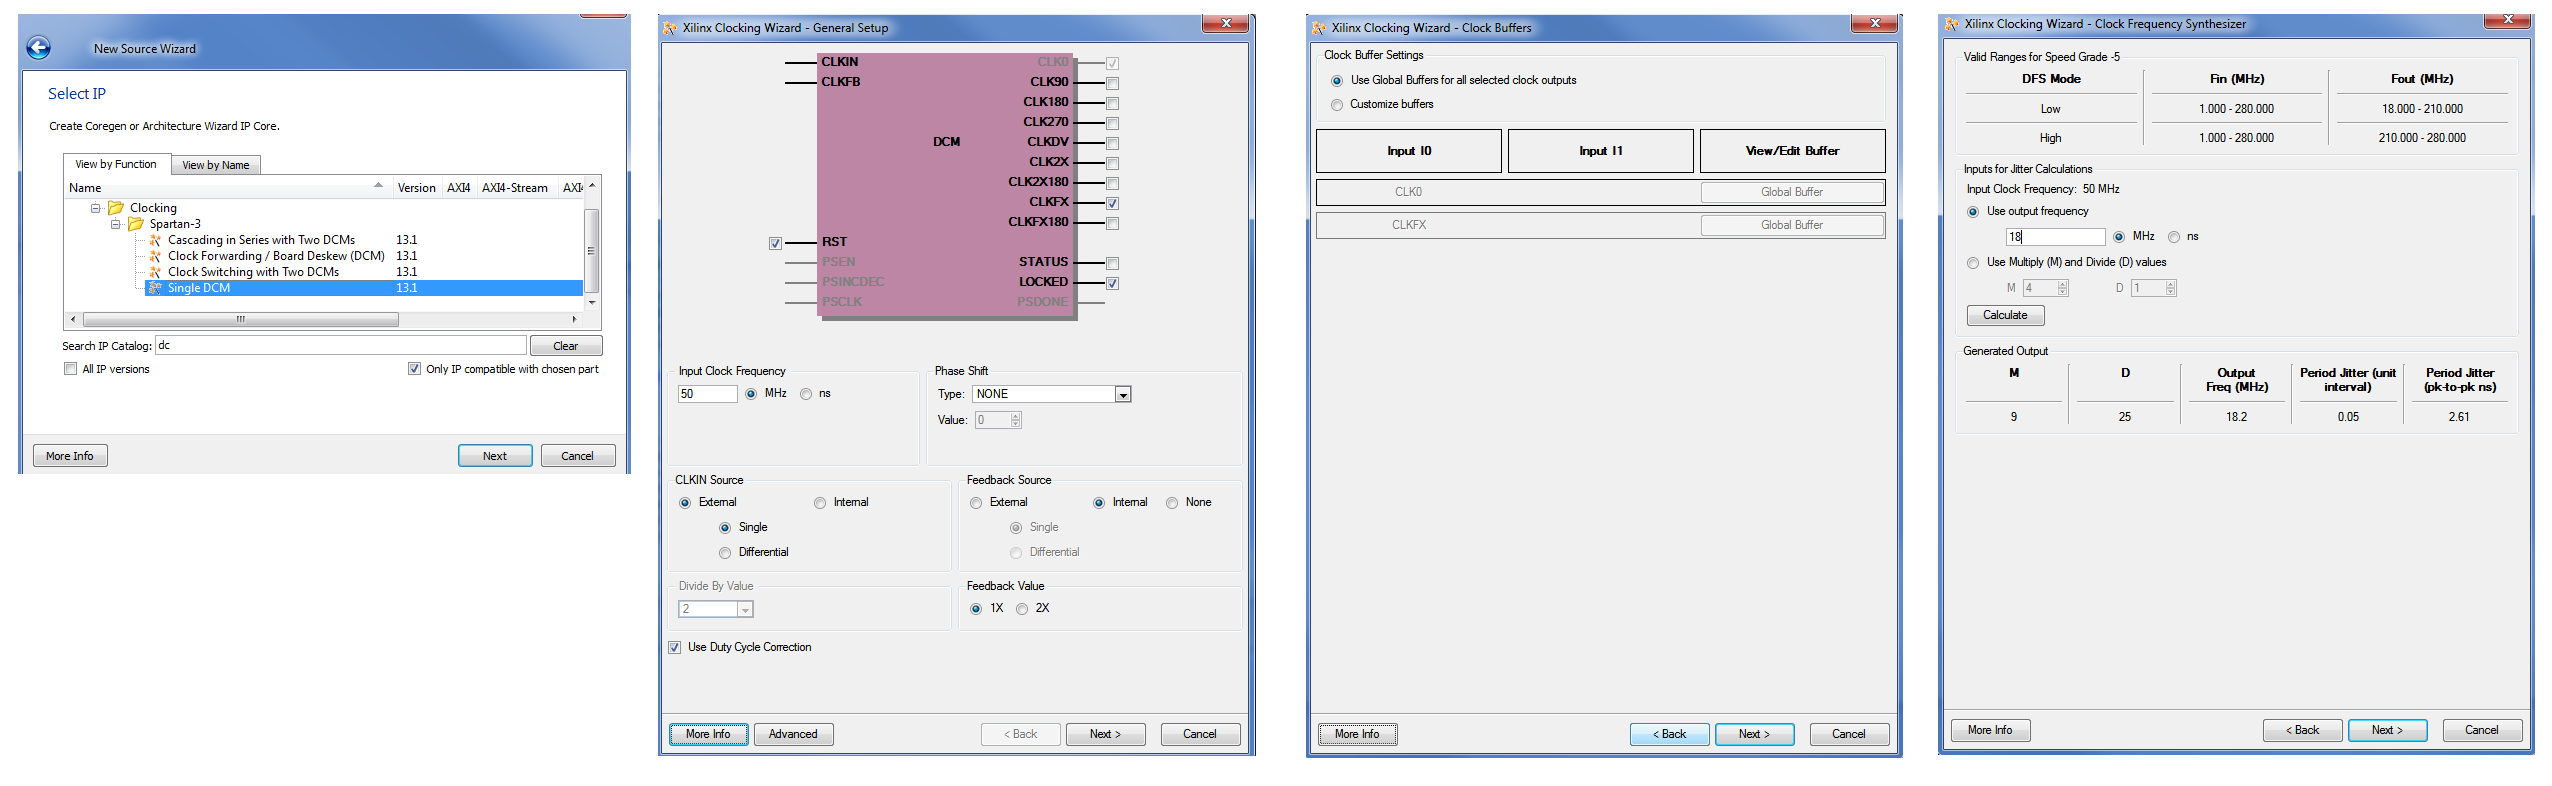The height and width of the screenshot is (786, 2552).
Task: Click the View/Edit Buffer header
Action: 1793,151
